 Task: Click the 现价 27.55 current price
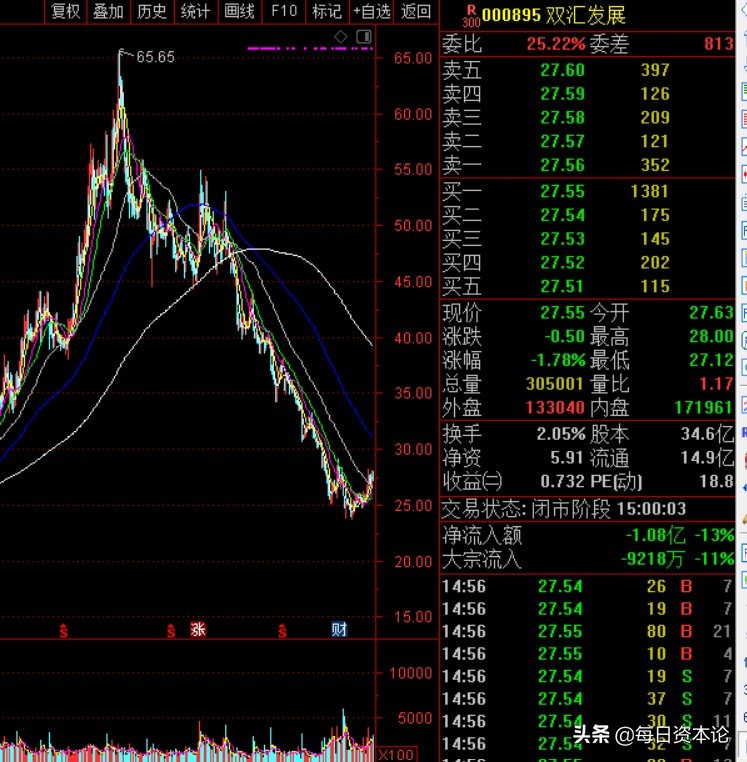(x=562, y=312)
